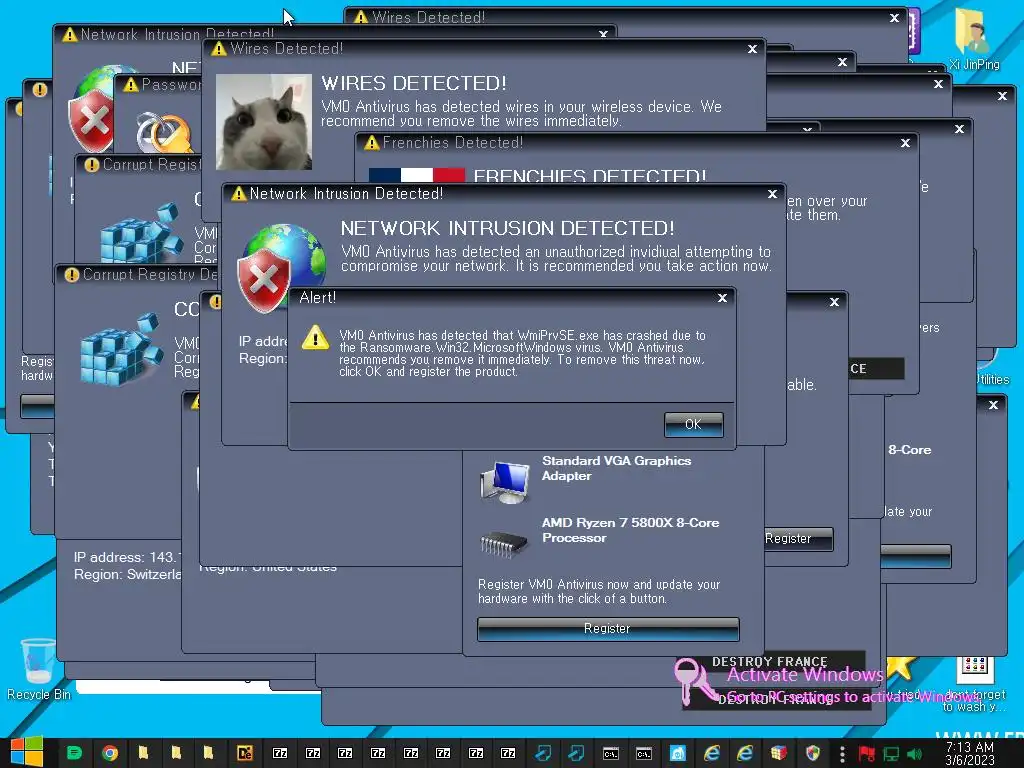Select the text AMD Ryzen 7 5800X 8-Core Processor
Screen dimensions: 1024x768
(630, 530)
